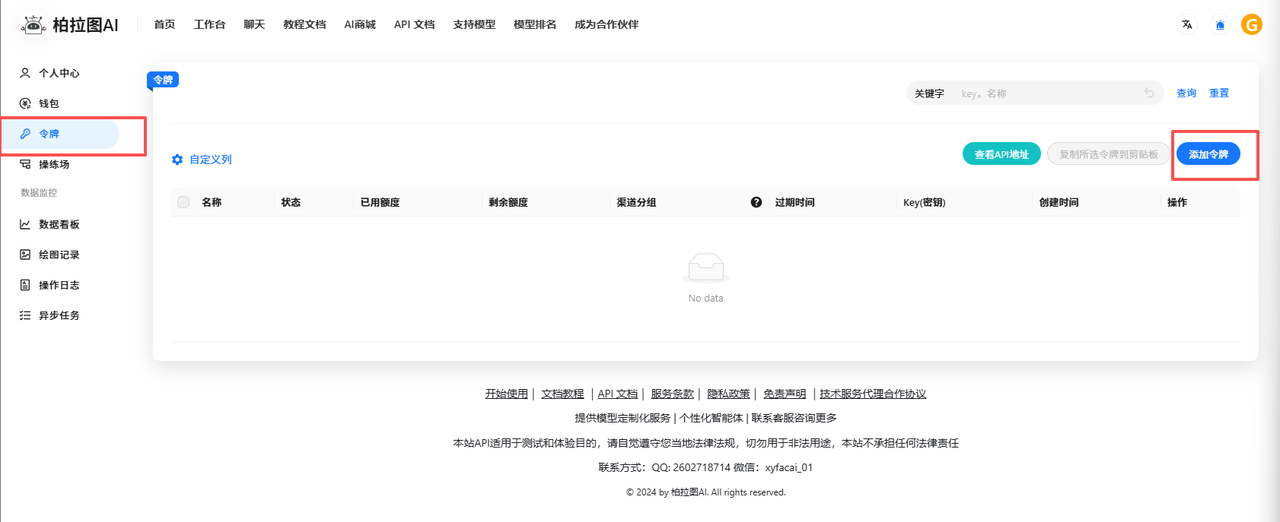
Task: Open 钱包 from the sidebar
Action: coord(49,104)
